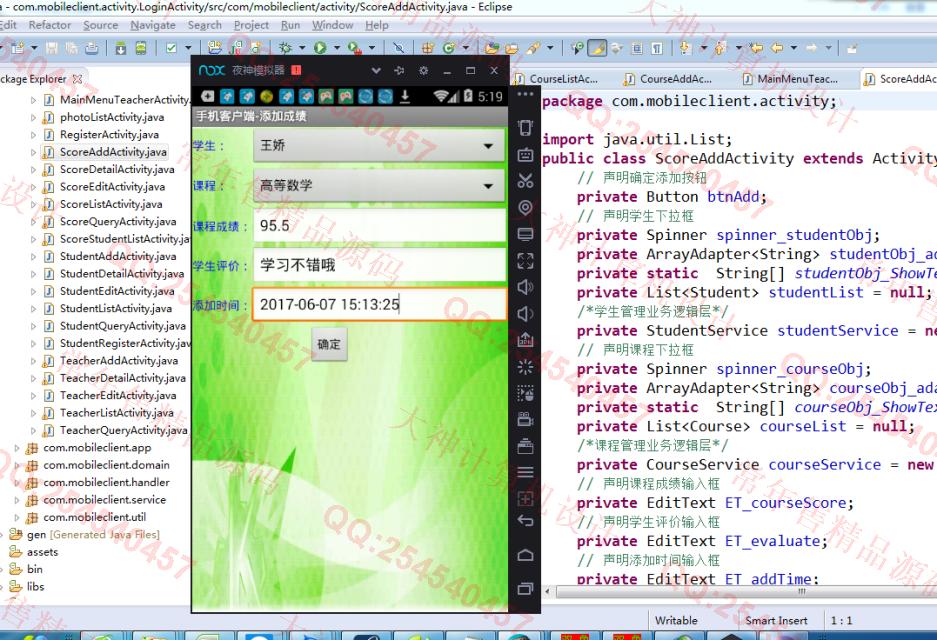Open the Navigate menu

153,25
